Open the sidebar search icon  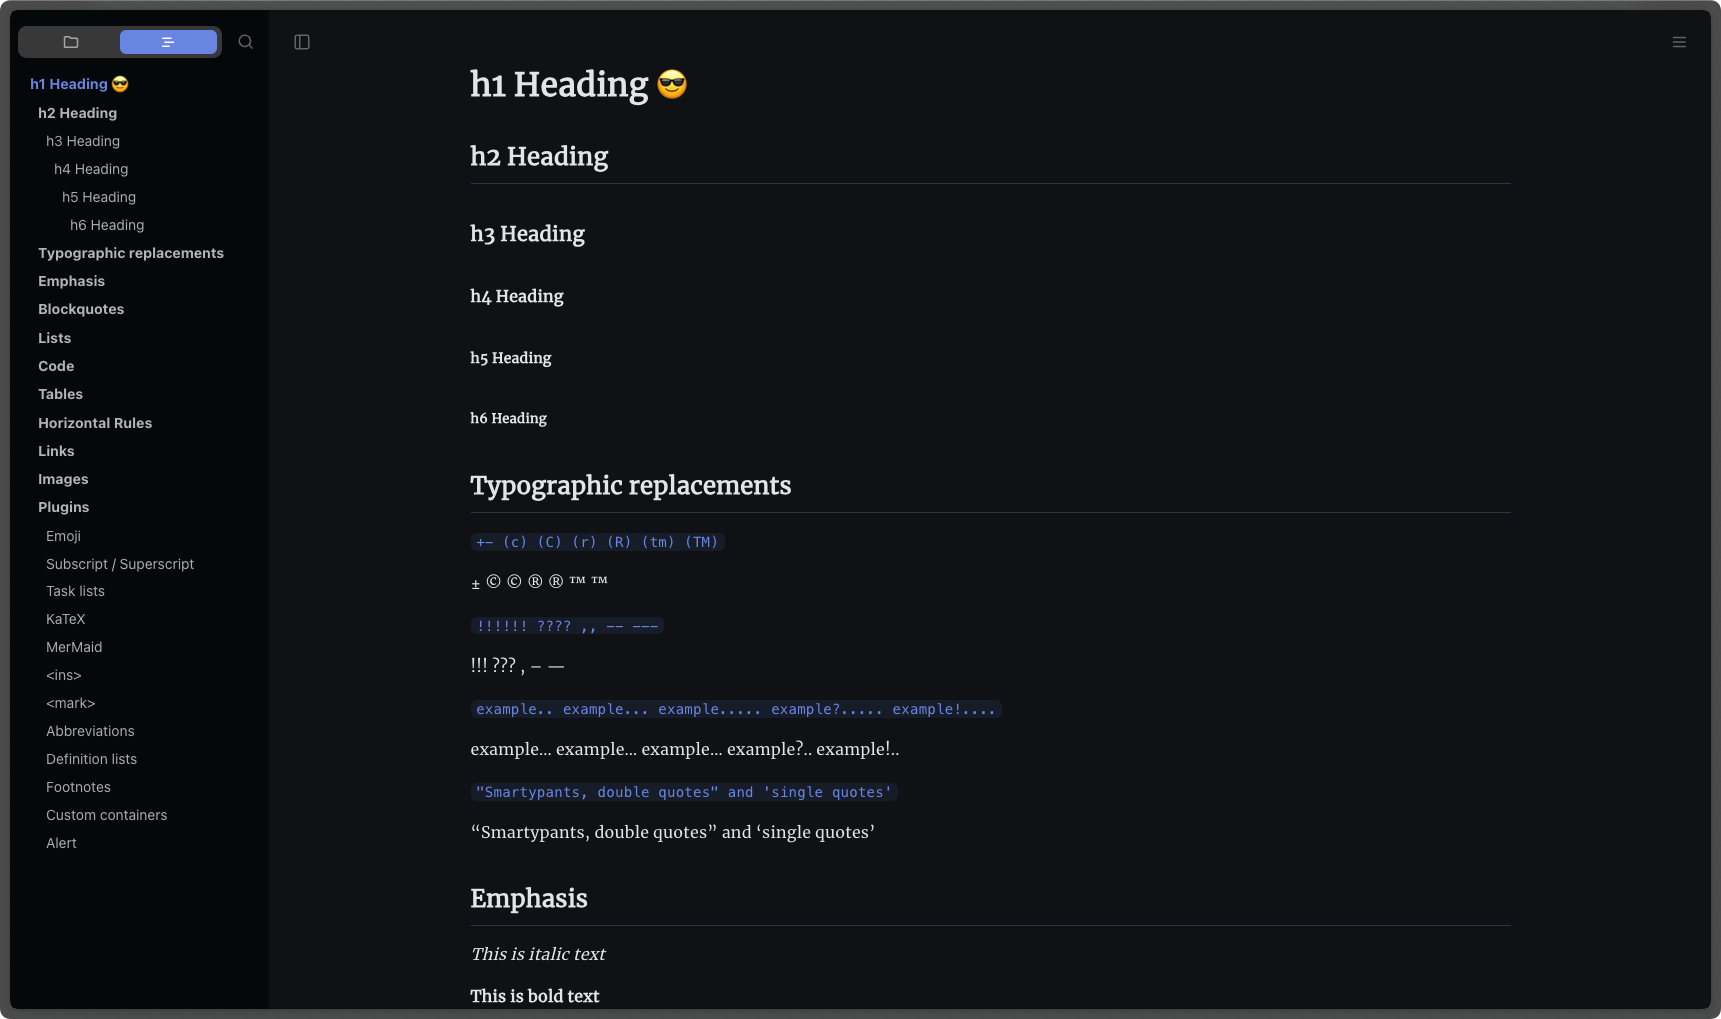tap(246, 42)
